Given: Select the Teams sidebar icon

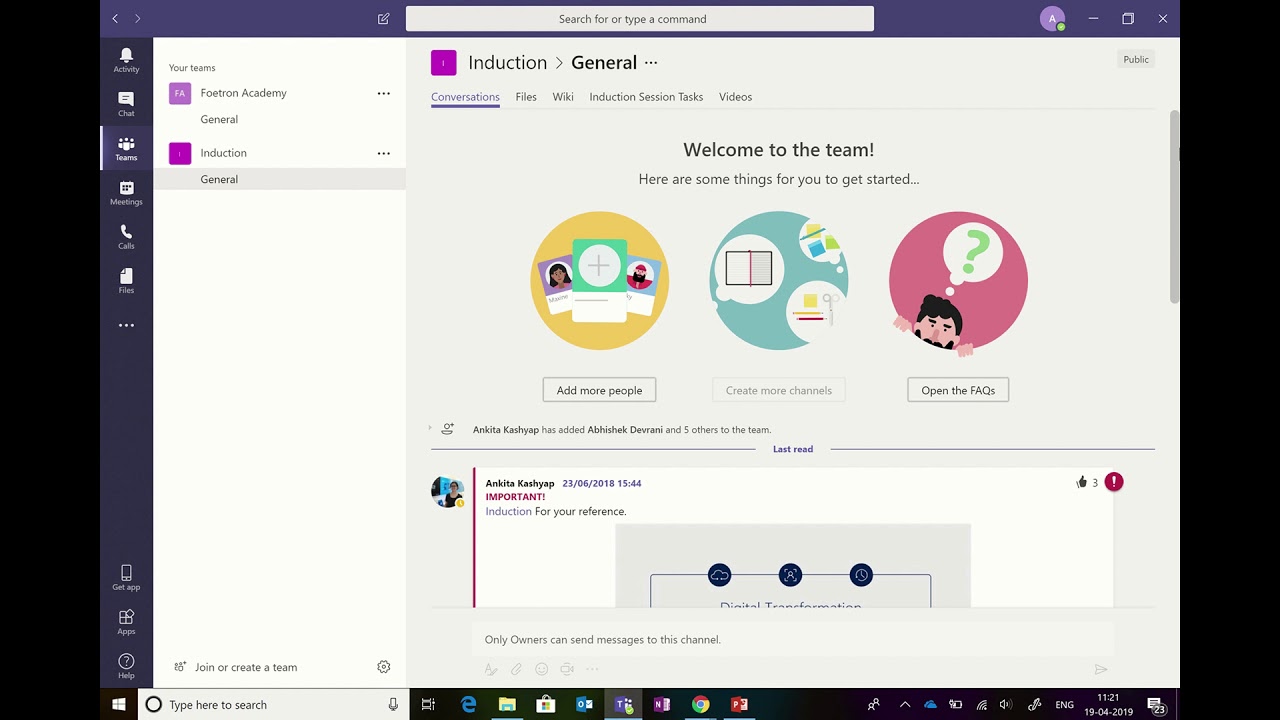Looking at the screenshot, I should point(126,148).
